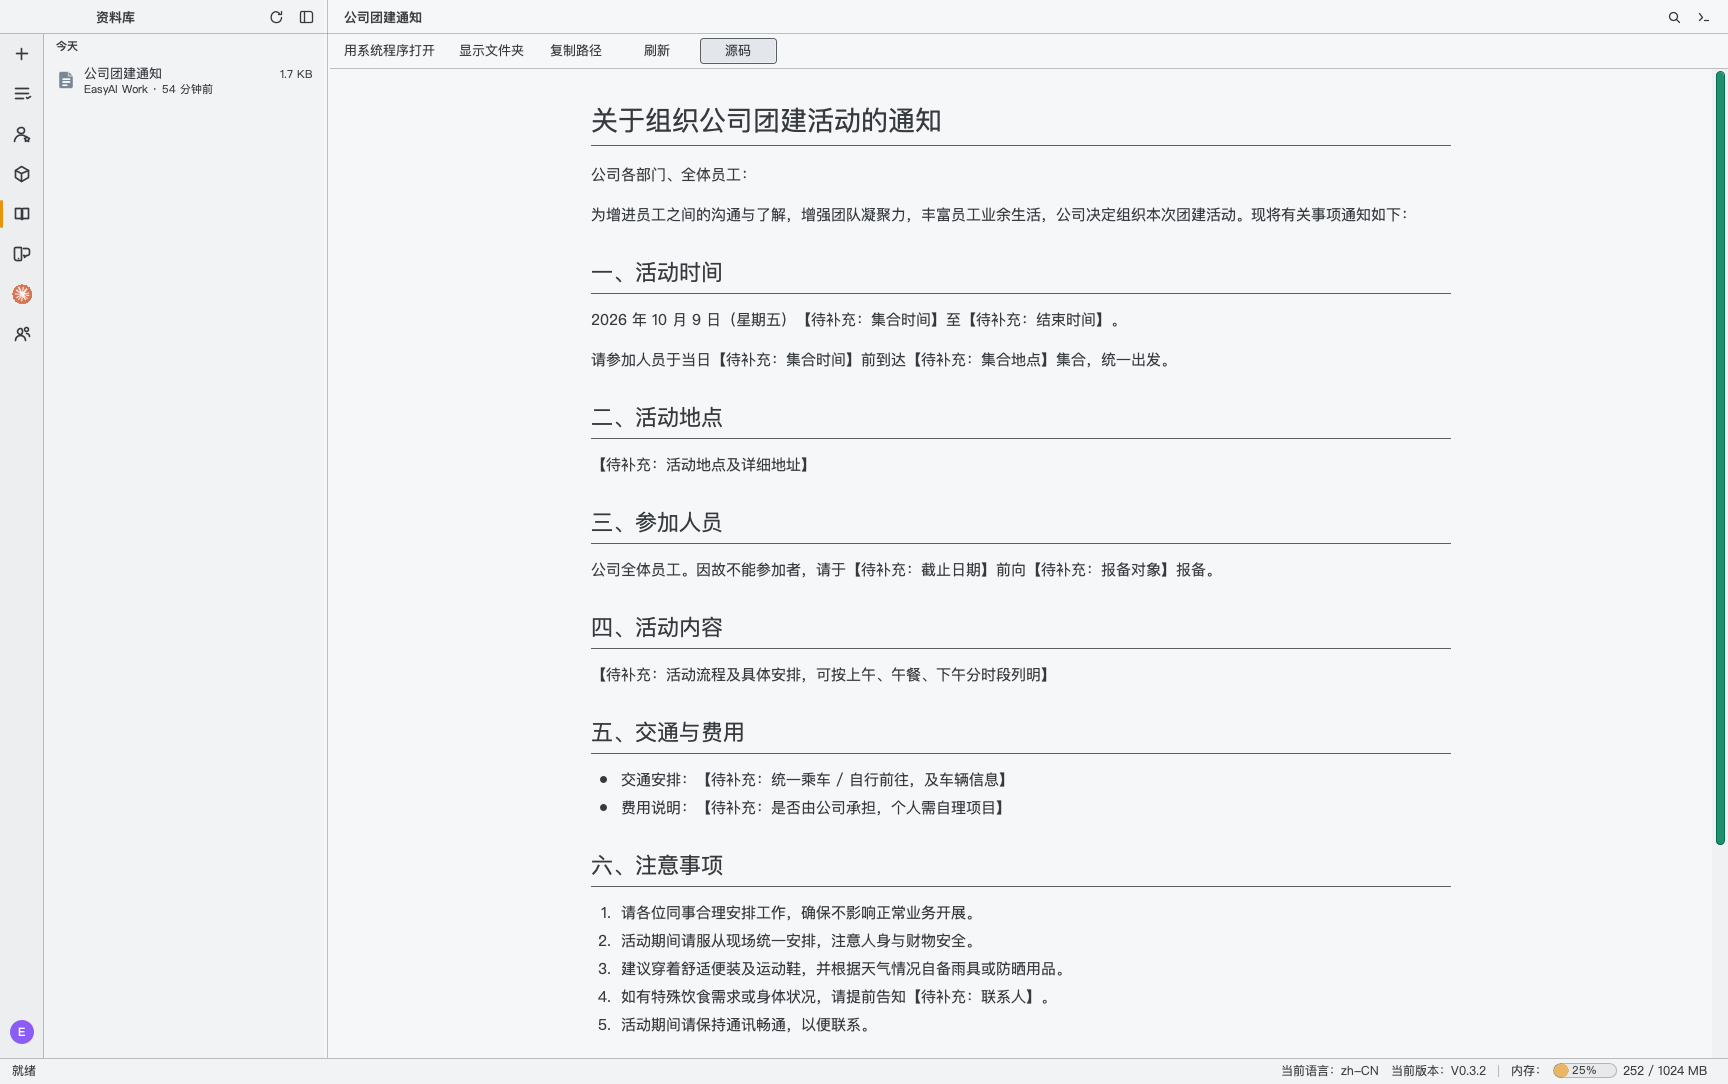This screenshot has width=1728, height=1084.
Task: Click the 公司团建通知 tab title at top
Action: tap(383, 17)
